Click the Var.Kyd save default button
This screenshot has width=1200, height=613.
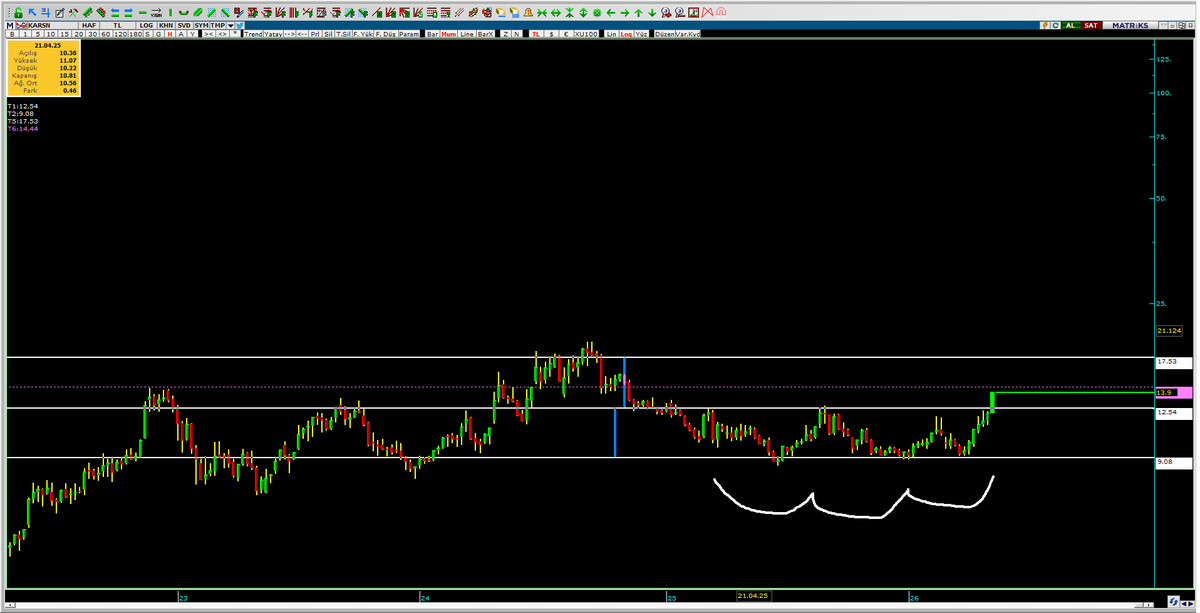(688, 34)
